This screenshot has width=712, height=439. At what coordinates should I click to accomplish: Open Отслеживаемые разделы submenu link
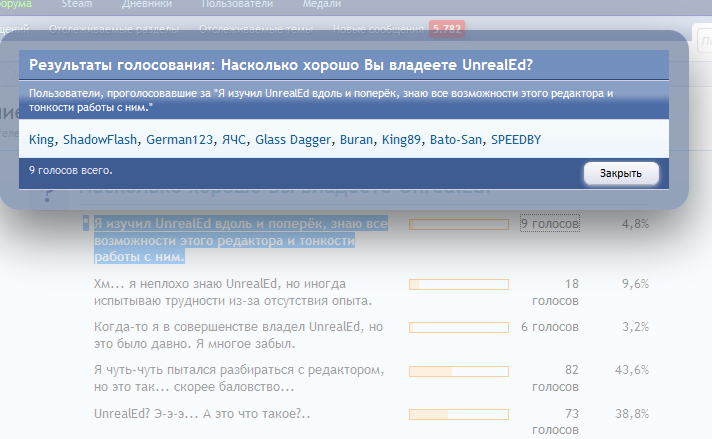coord(114,29)
